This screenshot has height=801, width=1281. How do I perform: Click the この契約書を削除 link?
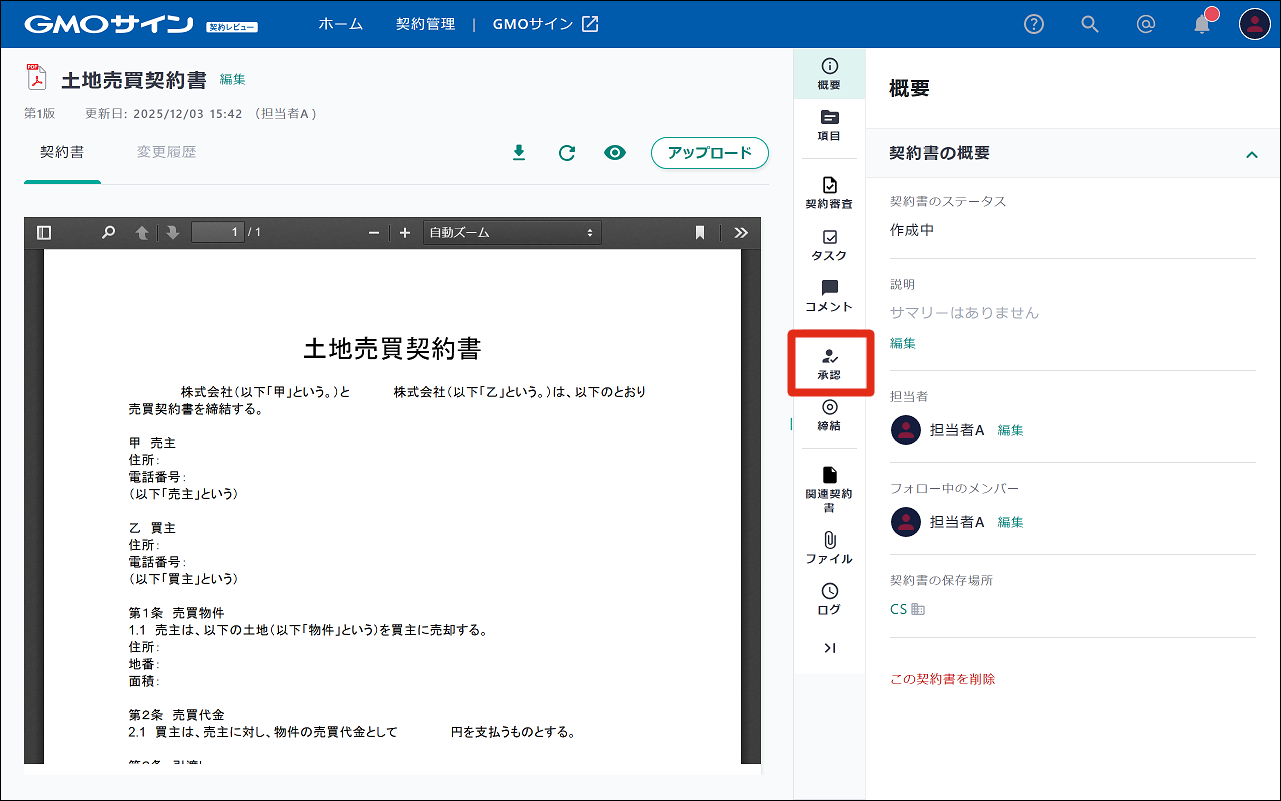point(942,679)
